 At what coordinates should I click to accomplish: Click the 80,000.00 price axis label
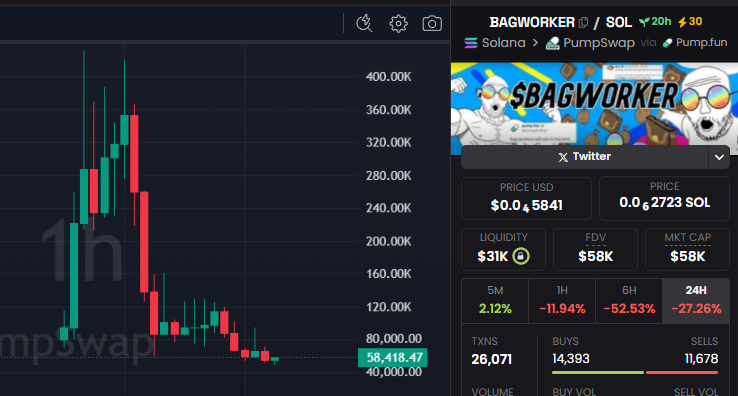coord(393,339)
